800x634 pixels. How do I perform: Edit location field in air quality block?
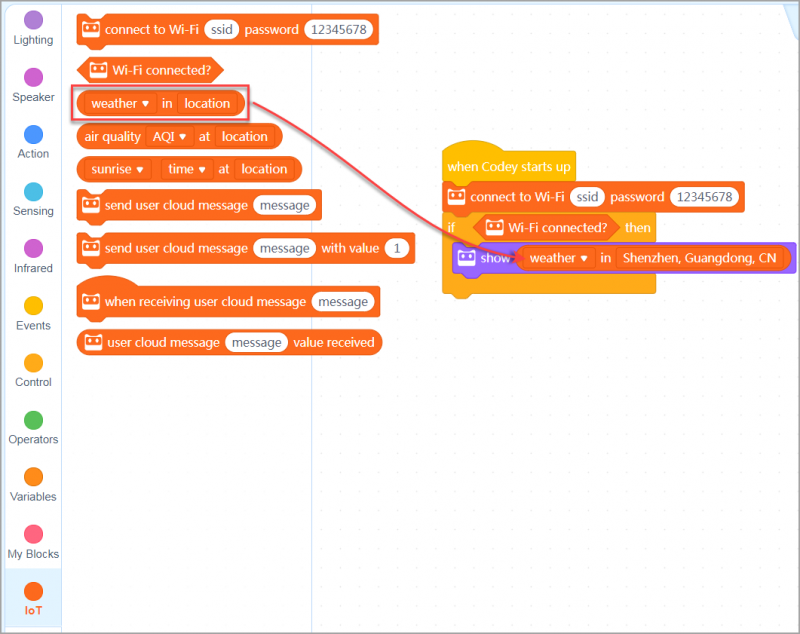(244, 137)
